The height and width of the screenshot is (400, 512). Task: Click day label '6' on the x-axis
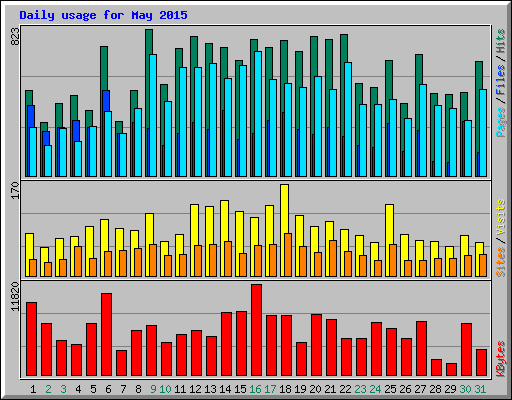coord(108,389)
